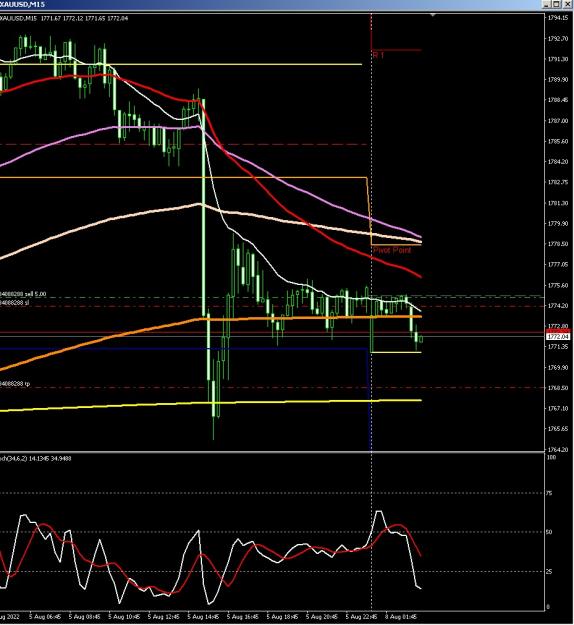
Task: Click the divider above the Stoch subwindow
Action: tap(272, 452)
